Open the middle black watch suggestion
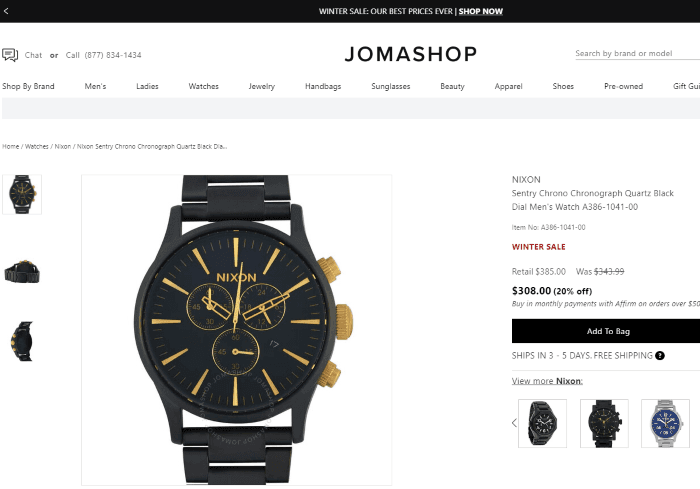700x489 pixels. 604,423
